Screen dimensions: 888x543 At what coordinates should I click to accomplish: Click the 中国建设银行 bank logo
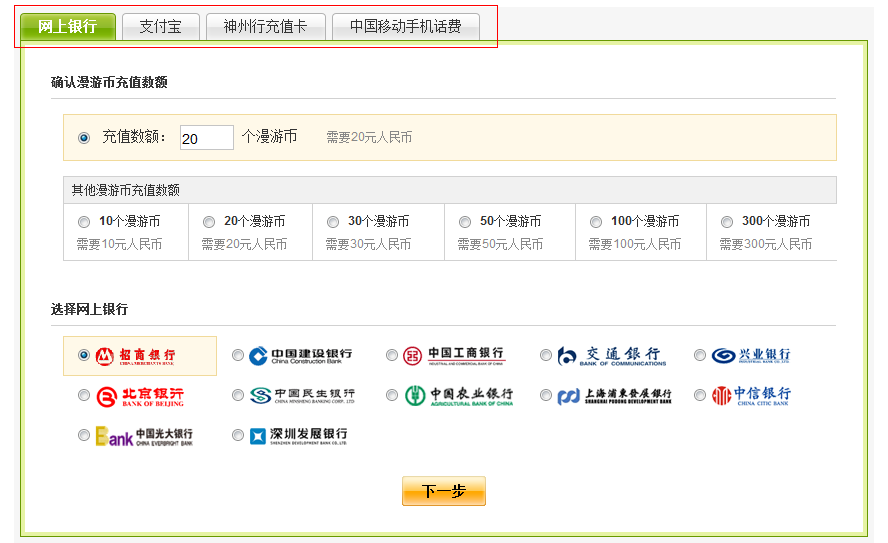click(301, 356)
